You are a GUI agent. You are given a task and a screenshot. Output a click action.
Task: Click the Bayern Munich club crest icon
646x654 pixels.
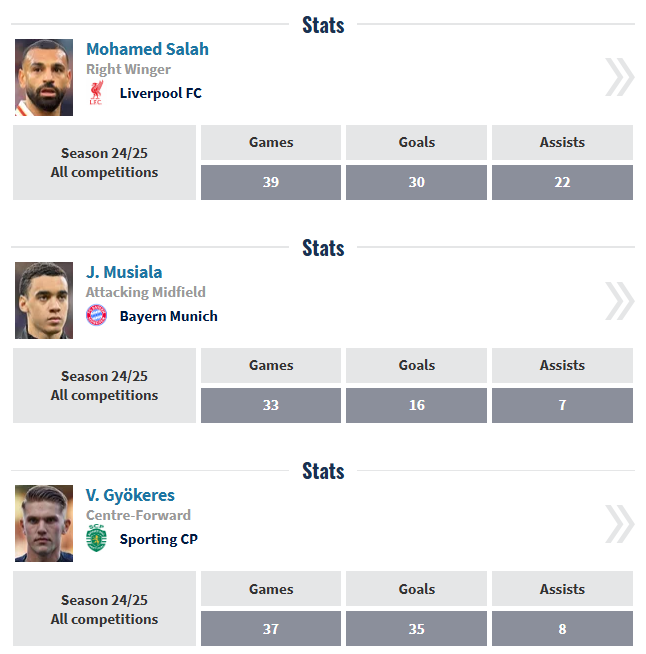pos(96,316)
